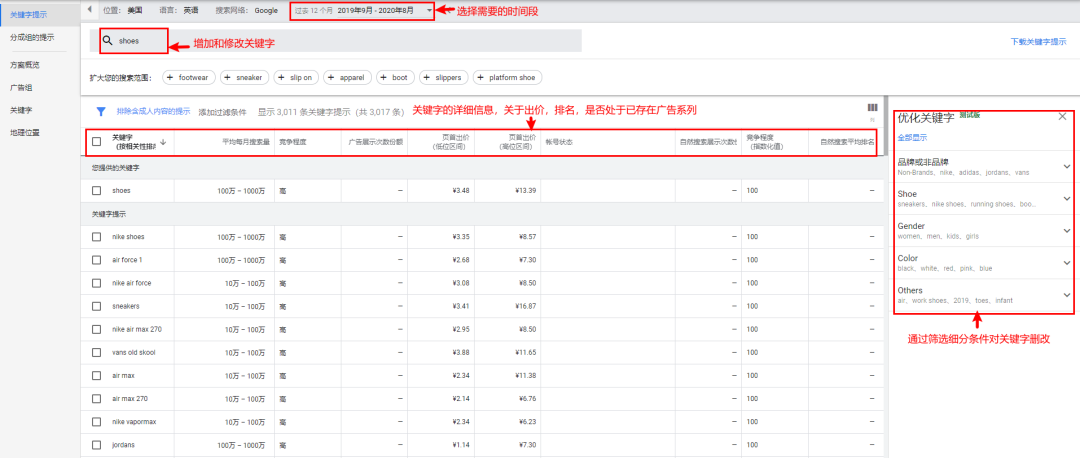Click the search magnifier icon
1080x458 pixels.
(107, 41)
